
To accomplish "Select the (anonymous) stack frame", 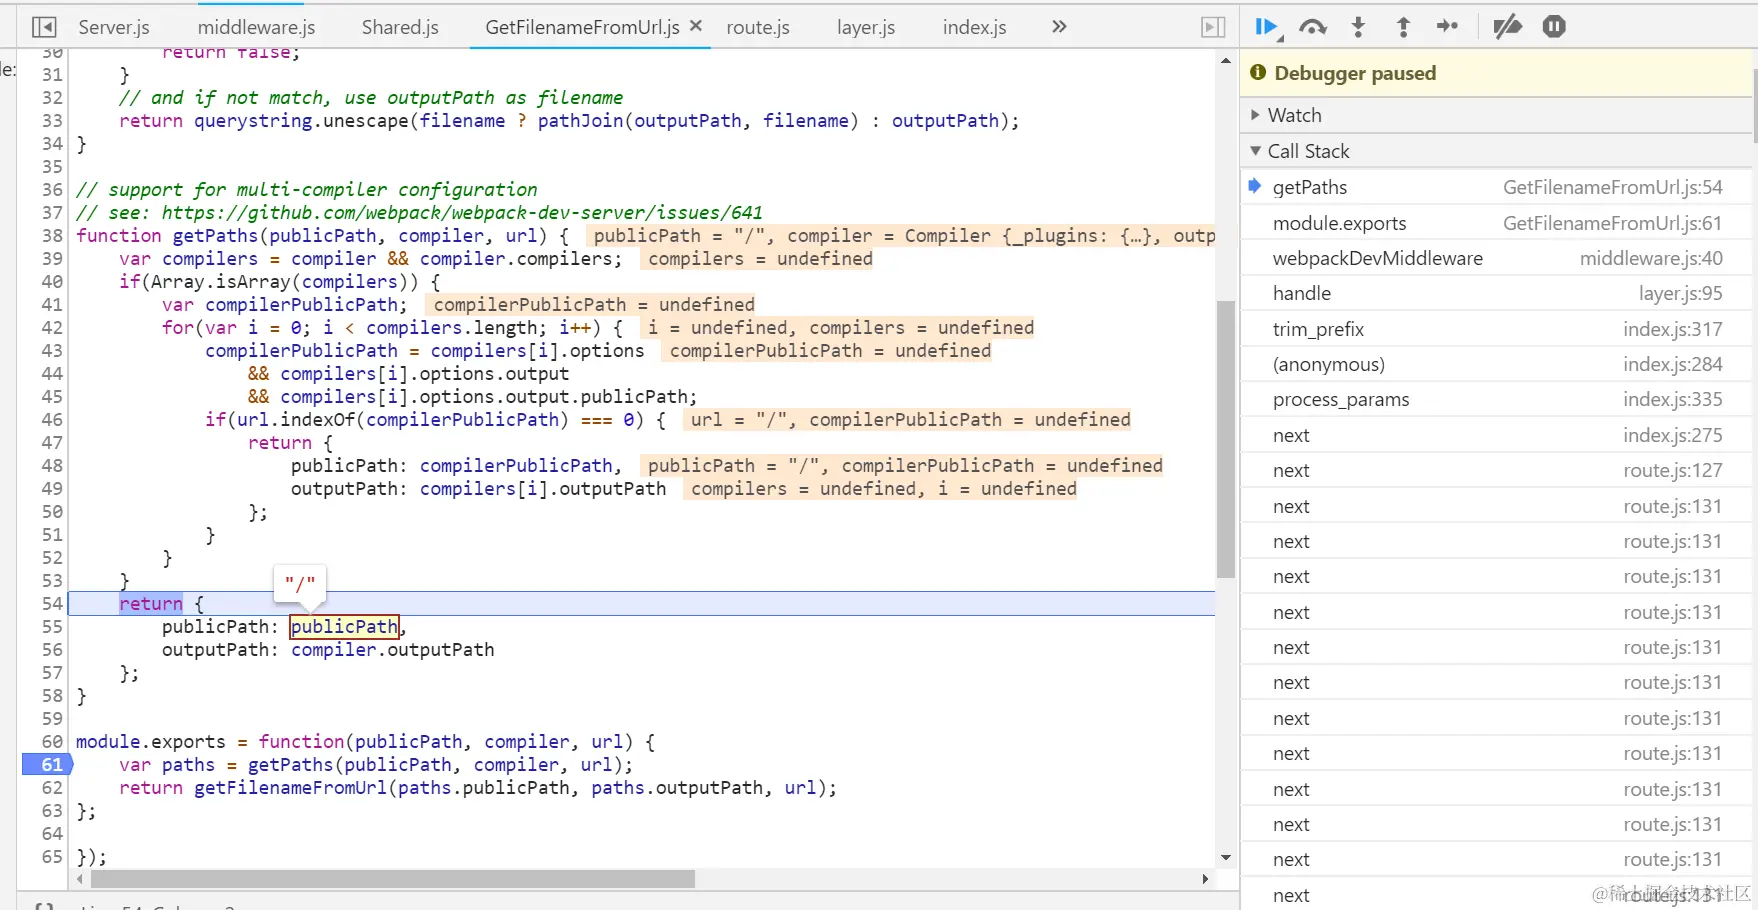I will (x=1497, y=364).
